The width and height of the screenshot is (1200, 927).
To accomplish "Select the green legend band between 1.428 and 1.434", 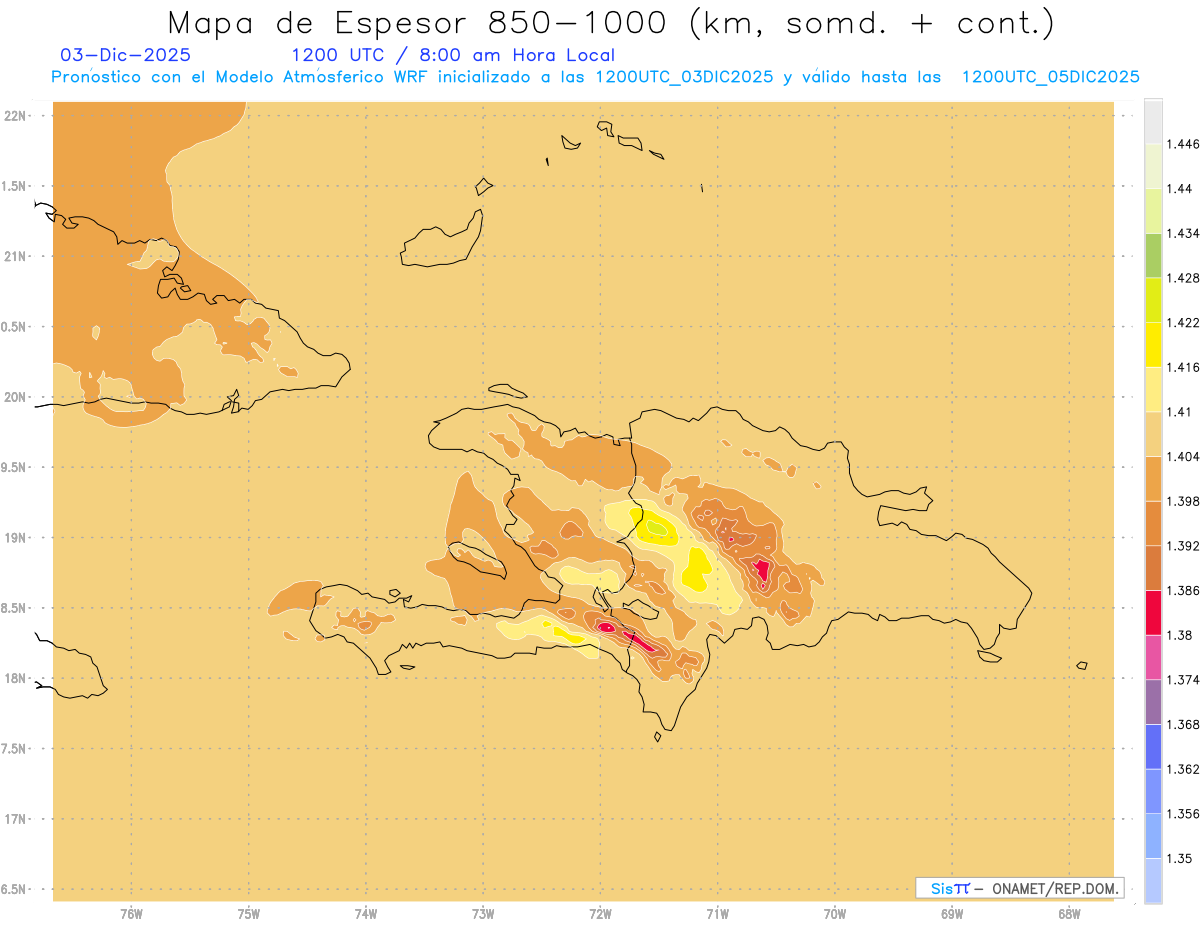I will pyautogui.click(x=1153, y=255).
